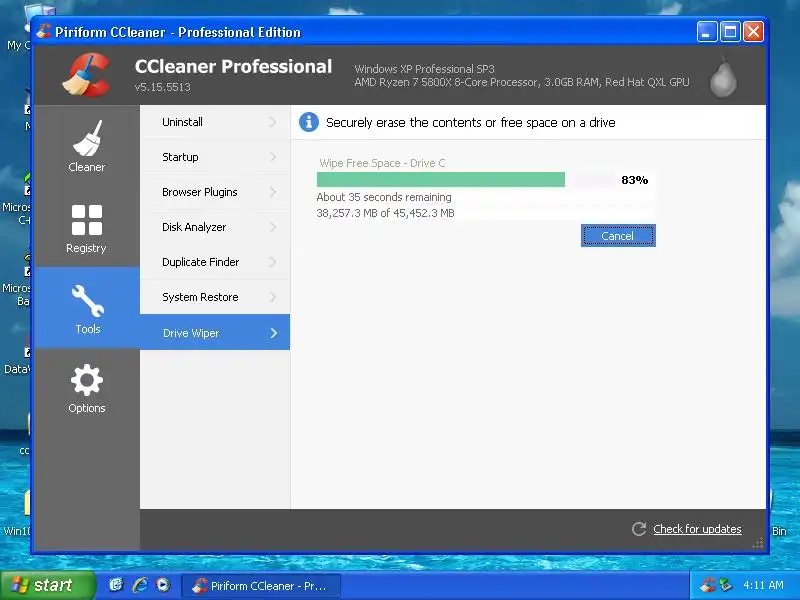Click the About 35 seconds remaining text
This screenshot has width=800, height=600.
(384, 197)
